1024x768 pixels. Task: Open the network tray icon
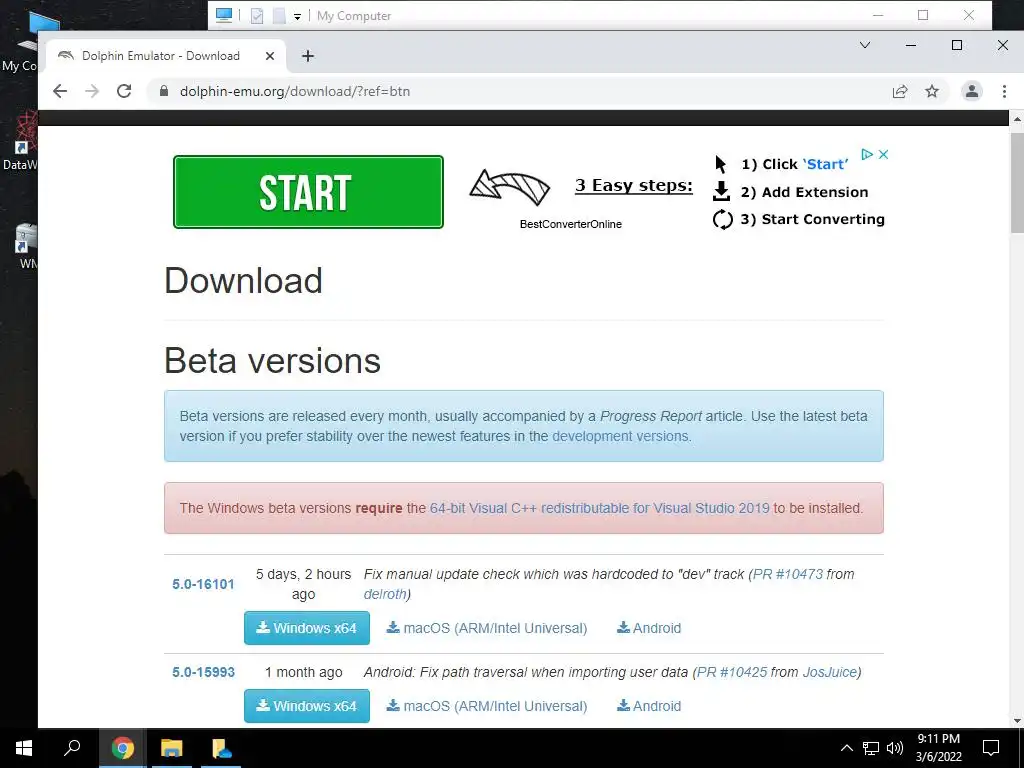pyautogui.click(x=871, y=748)
